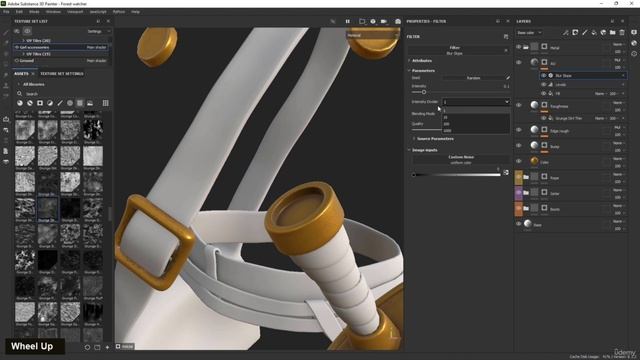640x360 pixels.
Task: Click the display settings icon at far right
Action: tap(634, 33)
